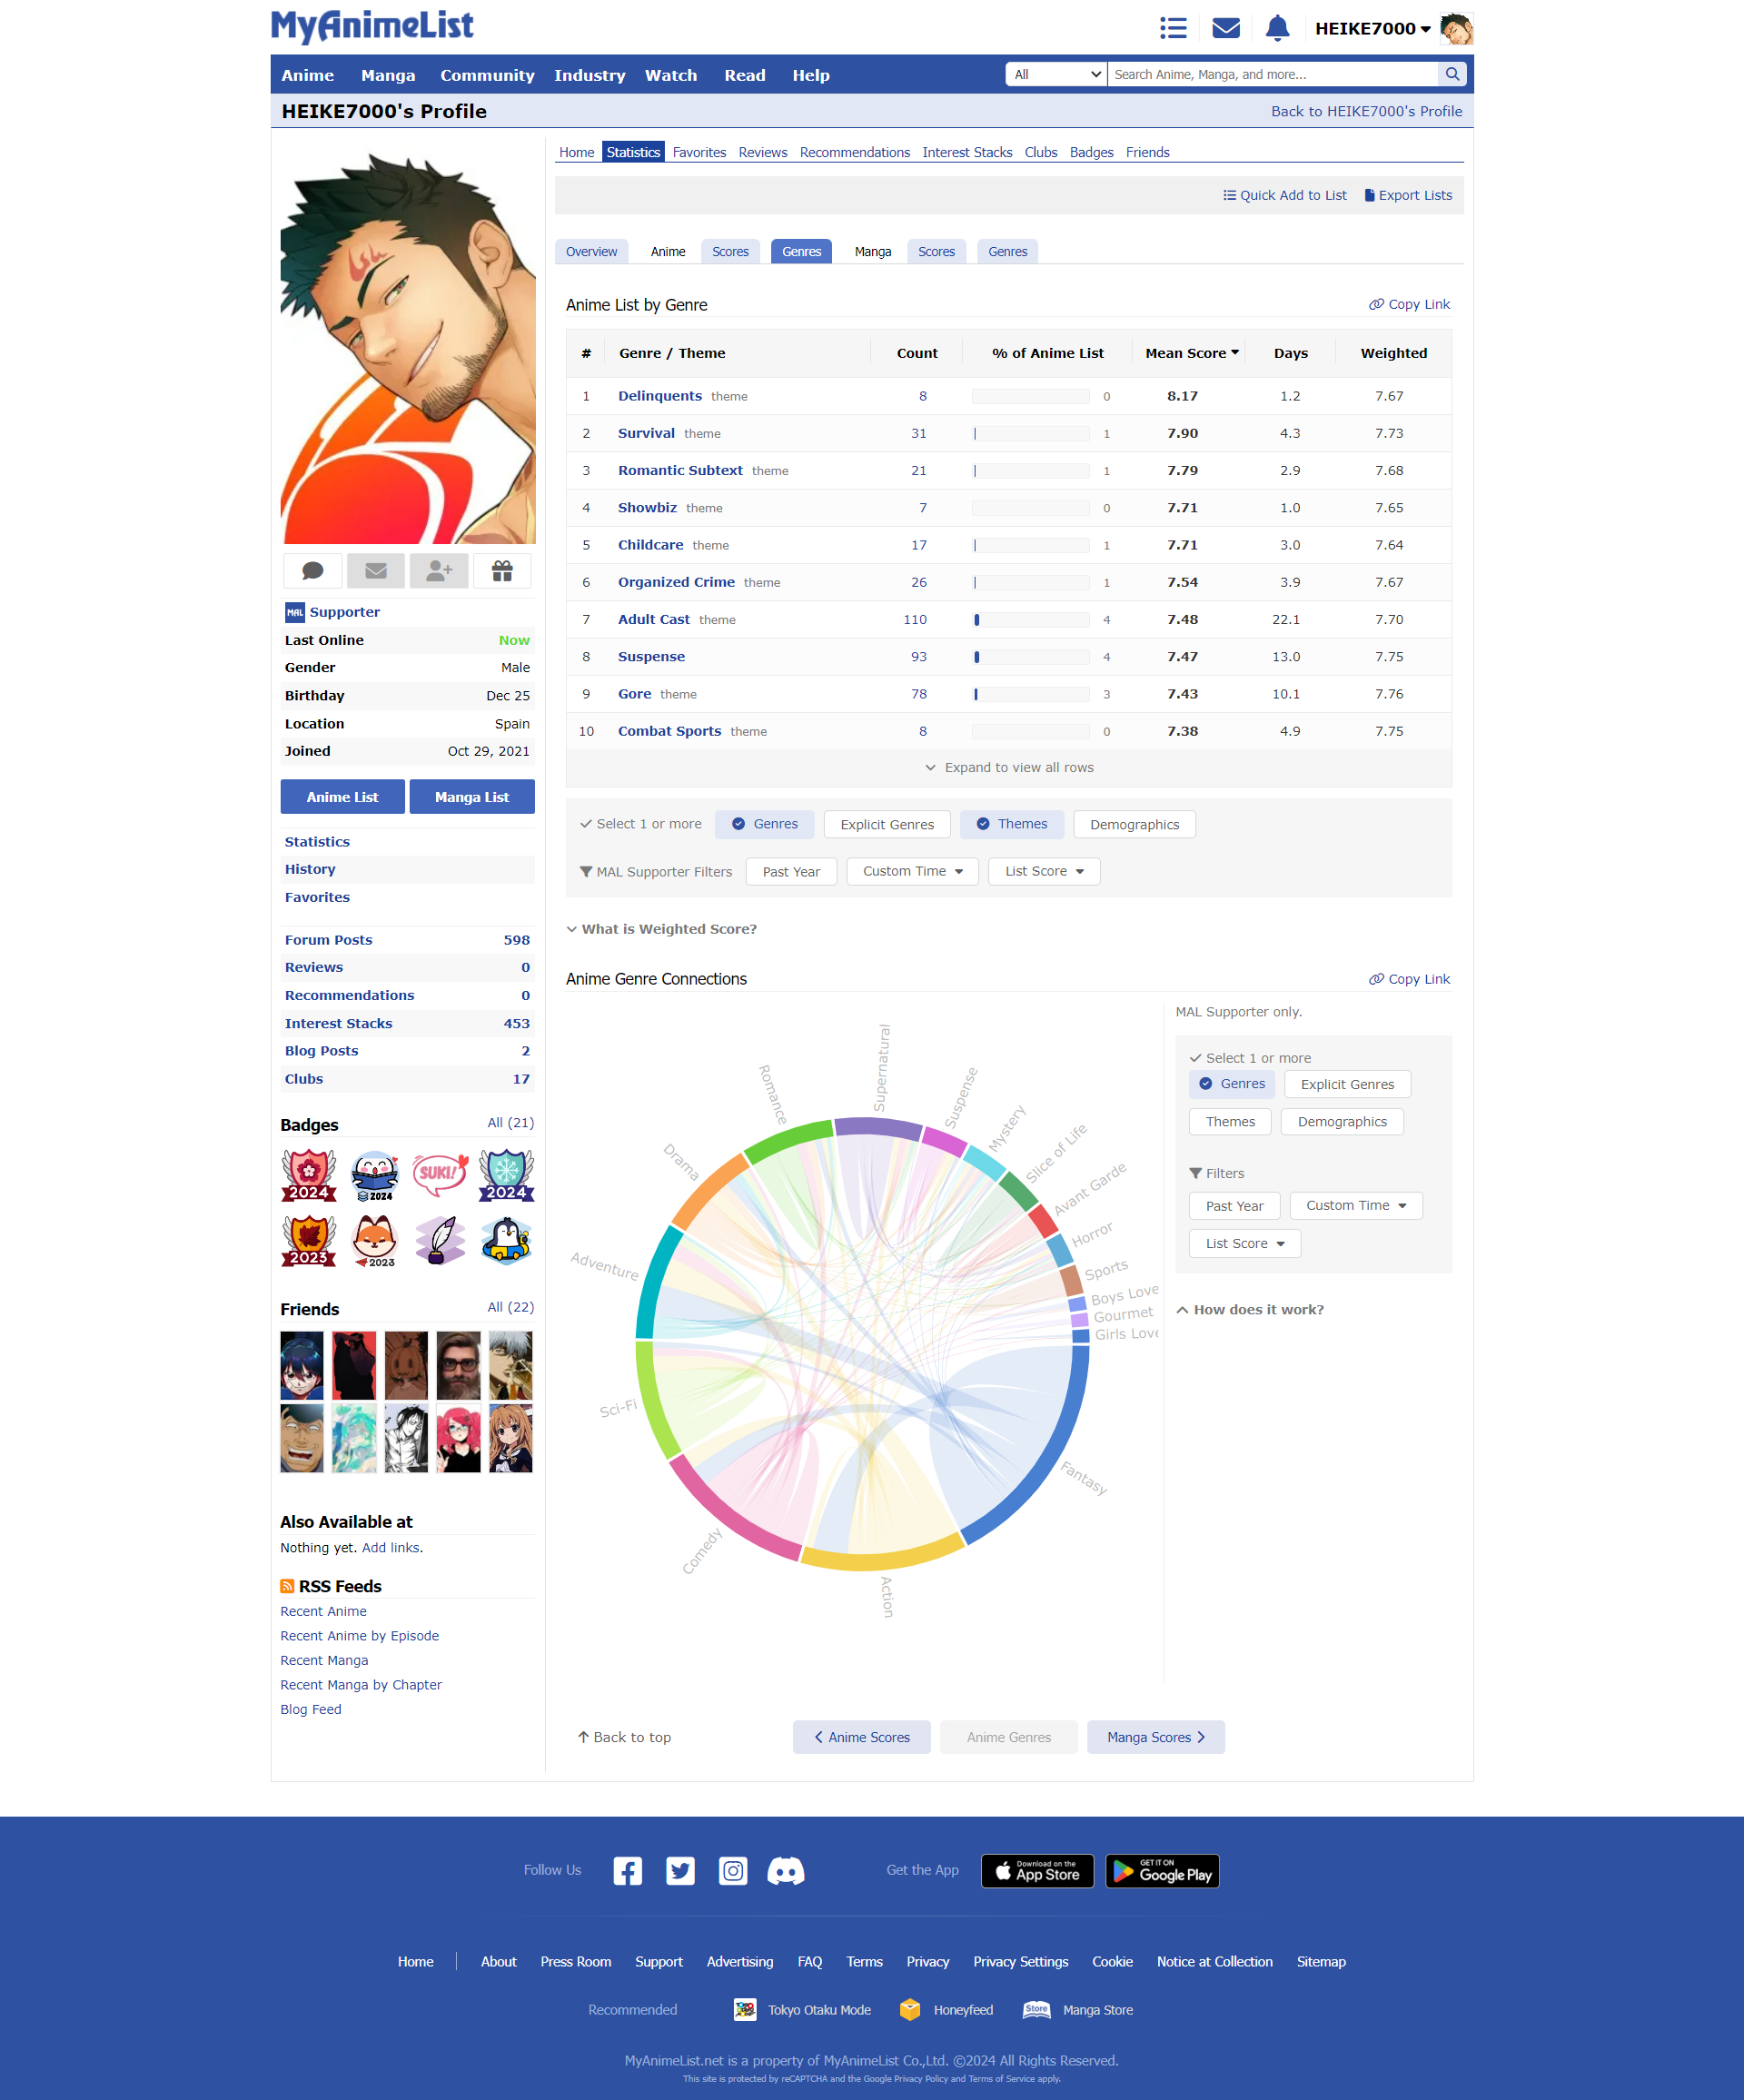Click the gift icon under profile picture
The image size is (1744, 2100).
[x=502, y=571]
